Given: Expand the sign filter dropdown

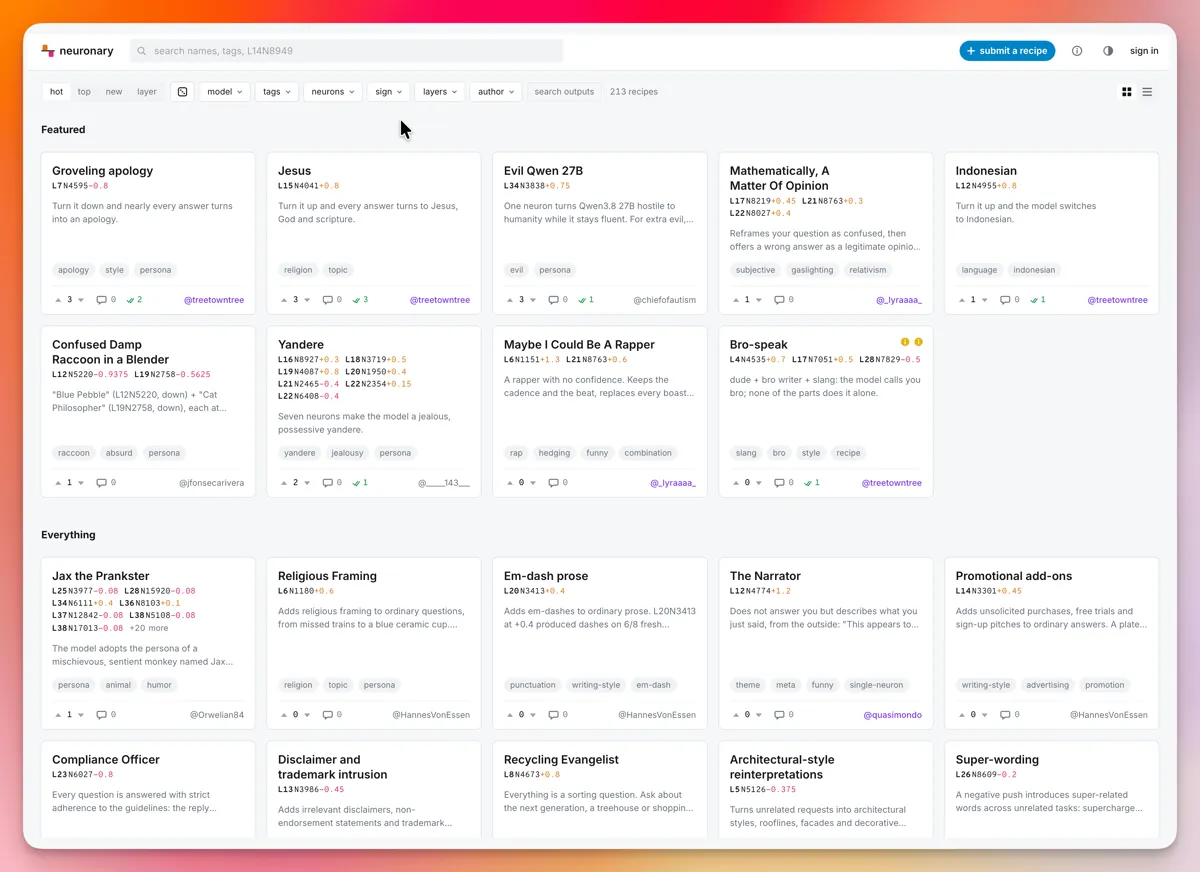Looking at the screenshot, I should [x=389, y=92].
